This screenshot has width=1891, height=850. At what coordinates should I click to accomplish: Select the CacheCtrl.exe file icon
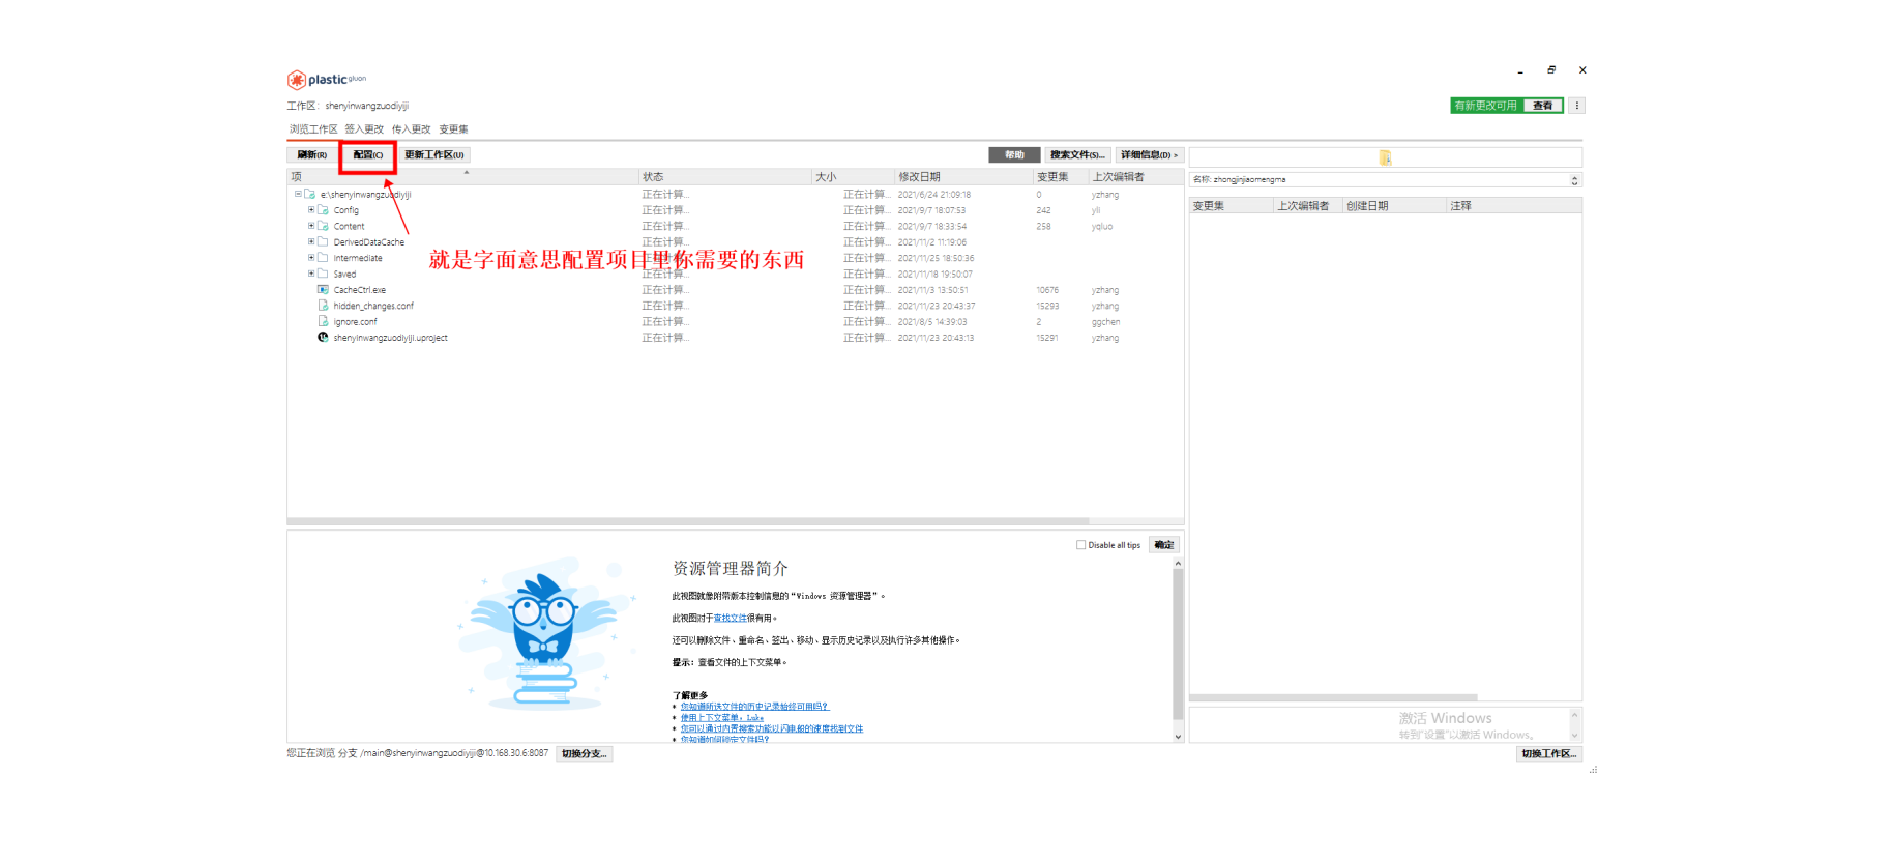pos(323,290)
